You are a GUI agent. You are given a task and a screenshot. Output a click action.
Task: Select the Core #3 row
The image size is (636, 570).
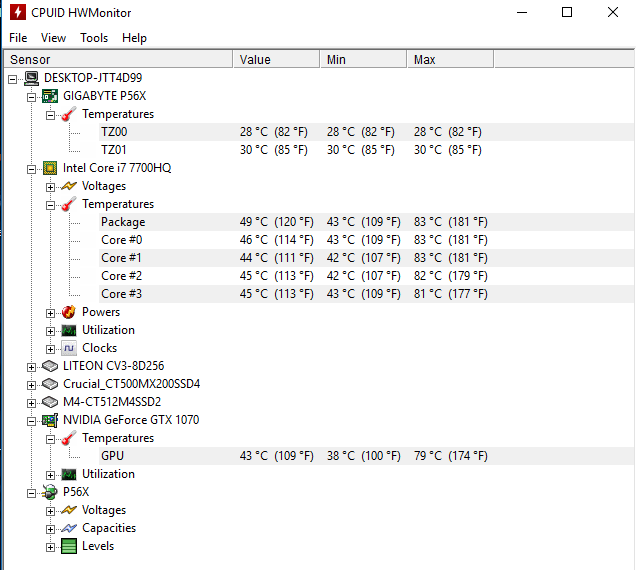[367, 294]
